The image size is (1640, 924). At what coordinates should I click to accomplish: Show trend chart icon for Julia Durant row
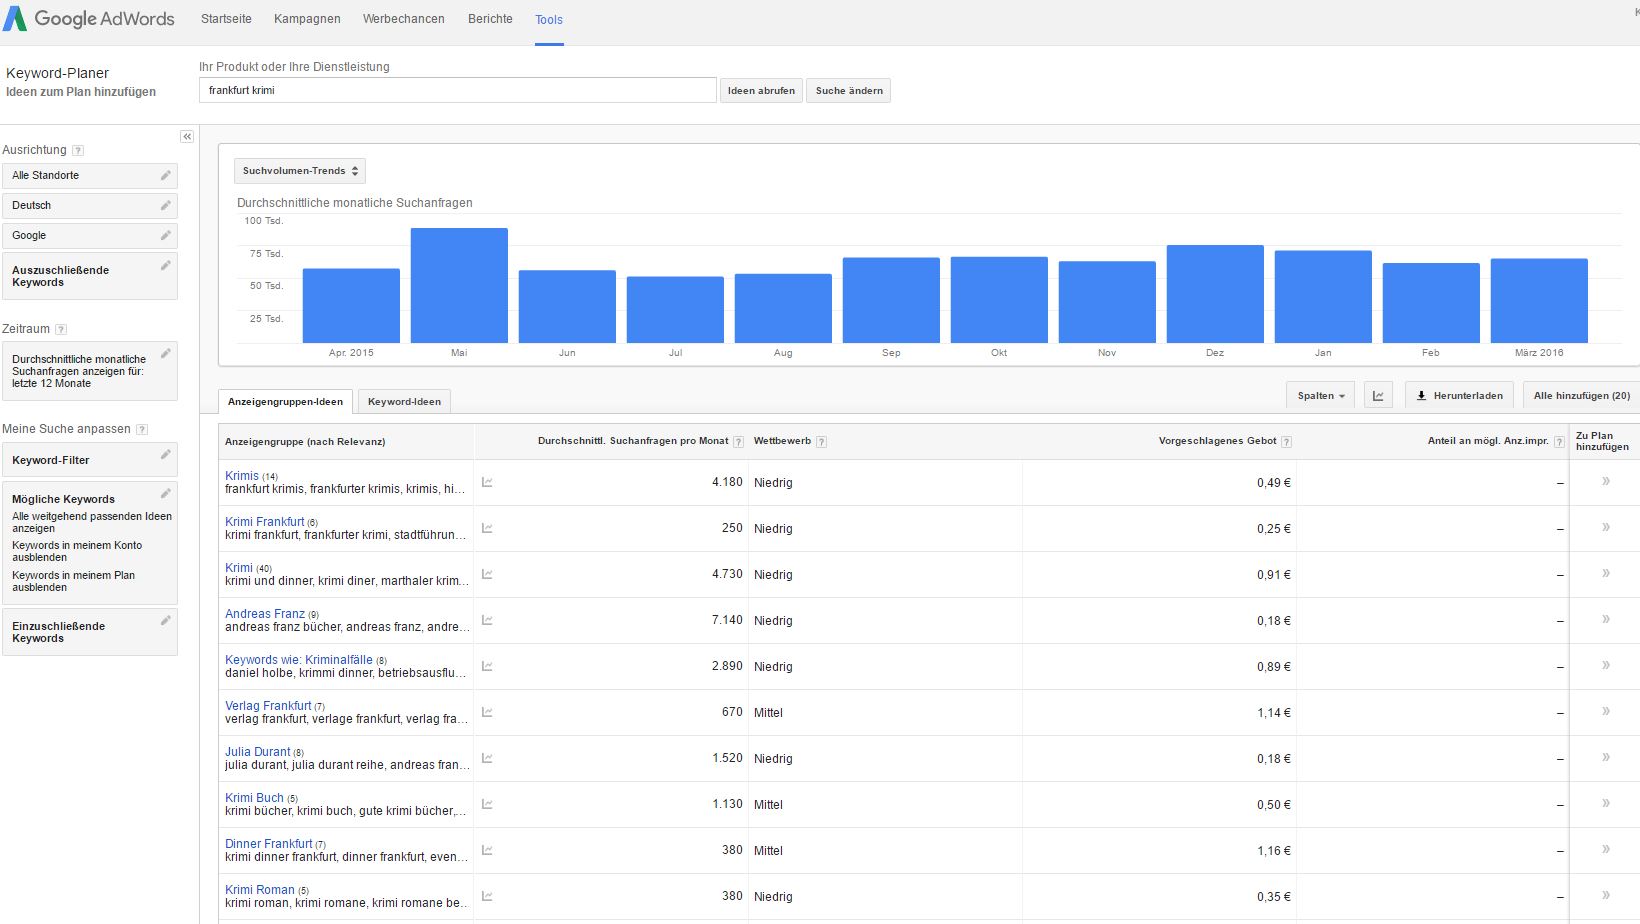click(487, 758)
